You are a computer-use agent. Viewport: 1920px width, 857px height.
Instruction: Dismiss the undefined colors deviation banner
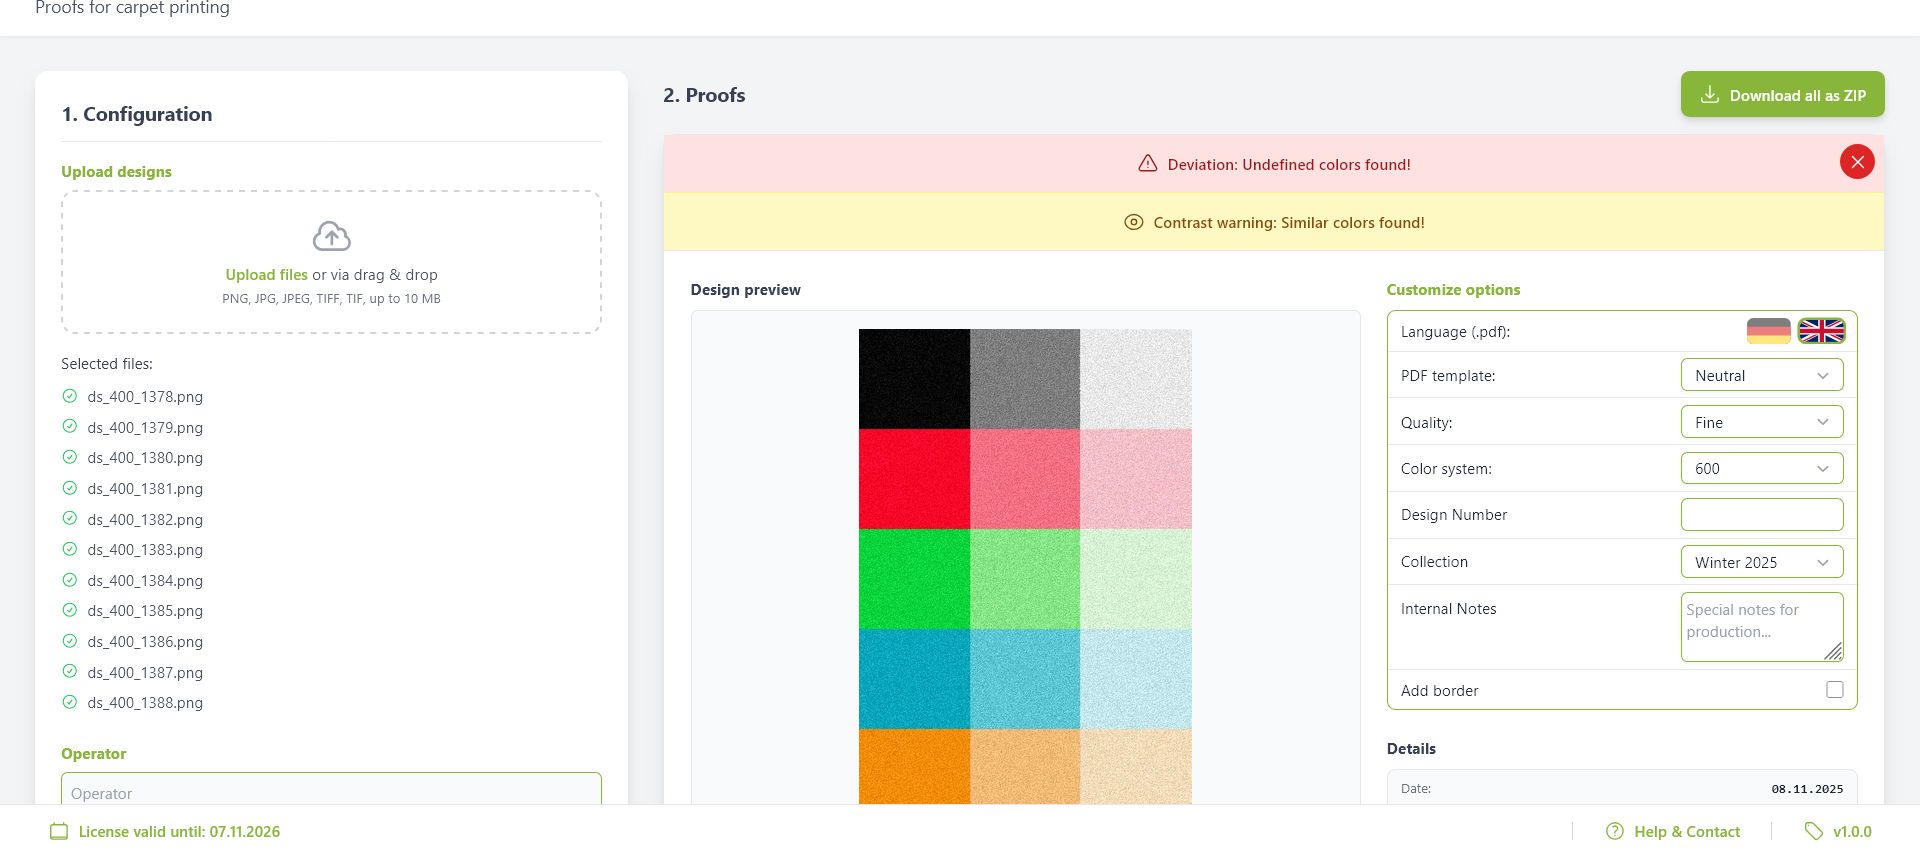(x=1857, y=161)
